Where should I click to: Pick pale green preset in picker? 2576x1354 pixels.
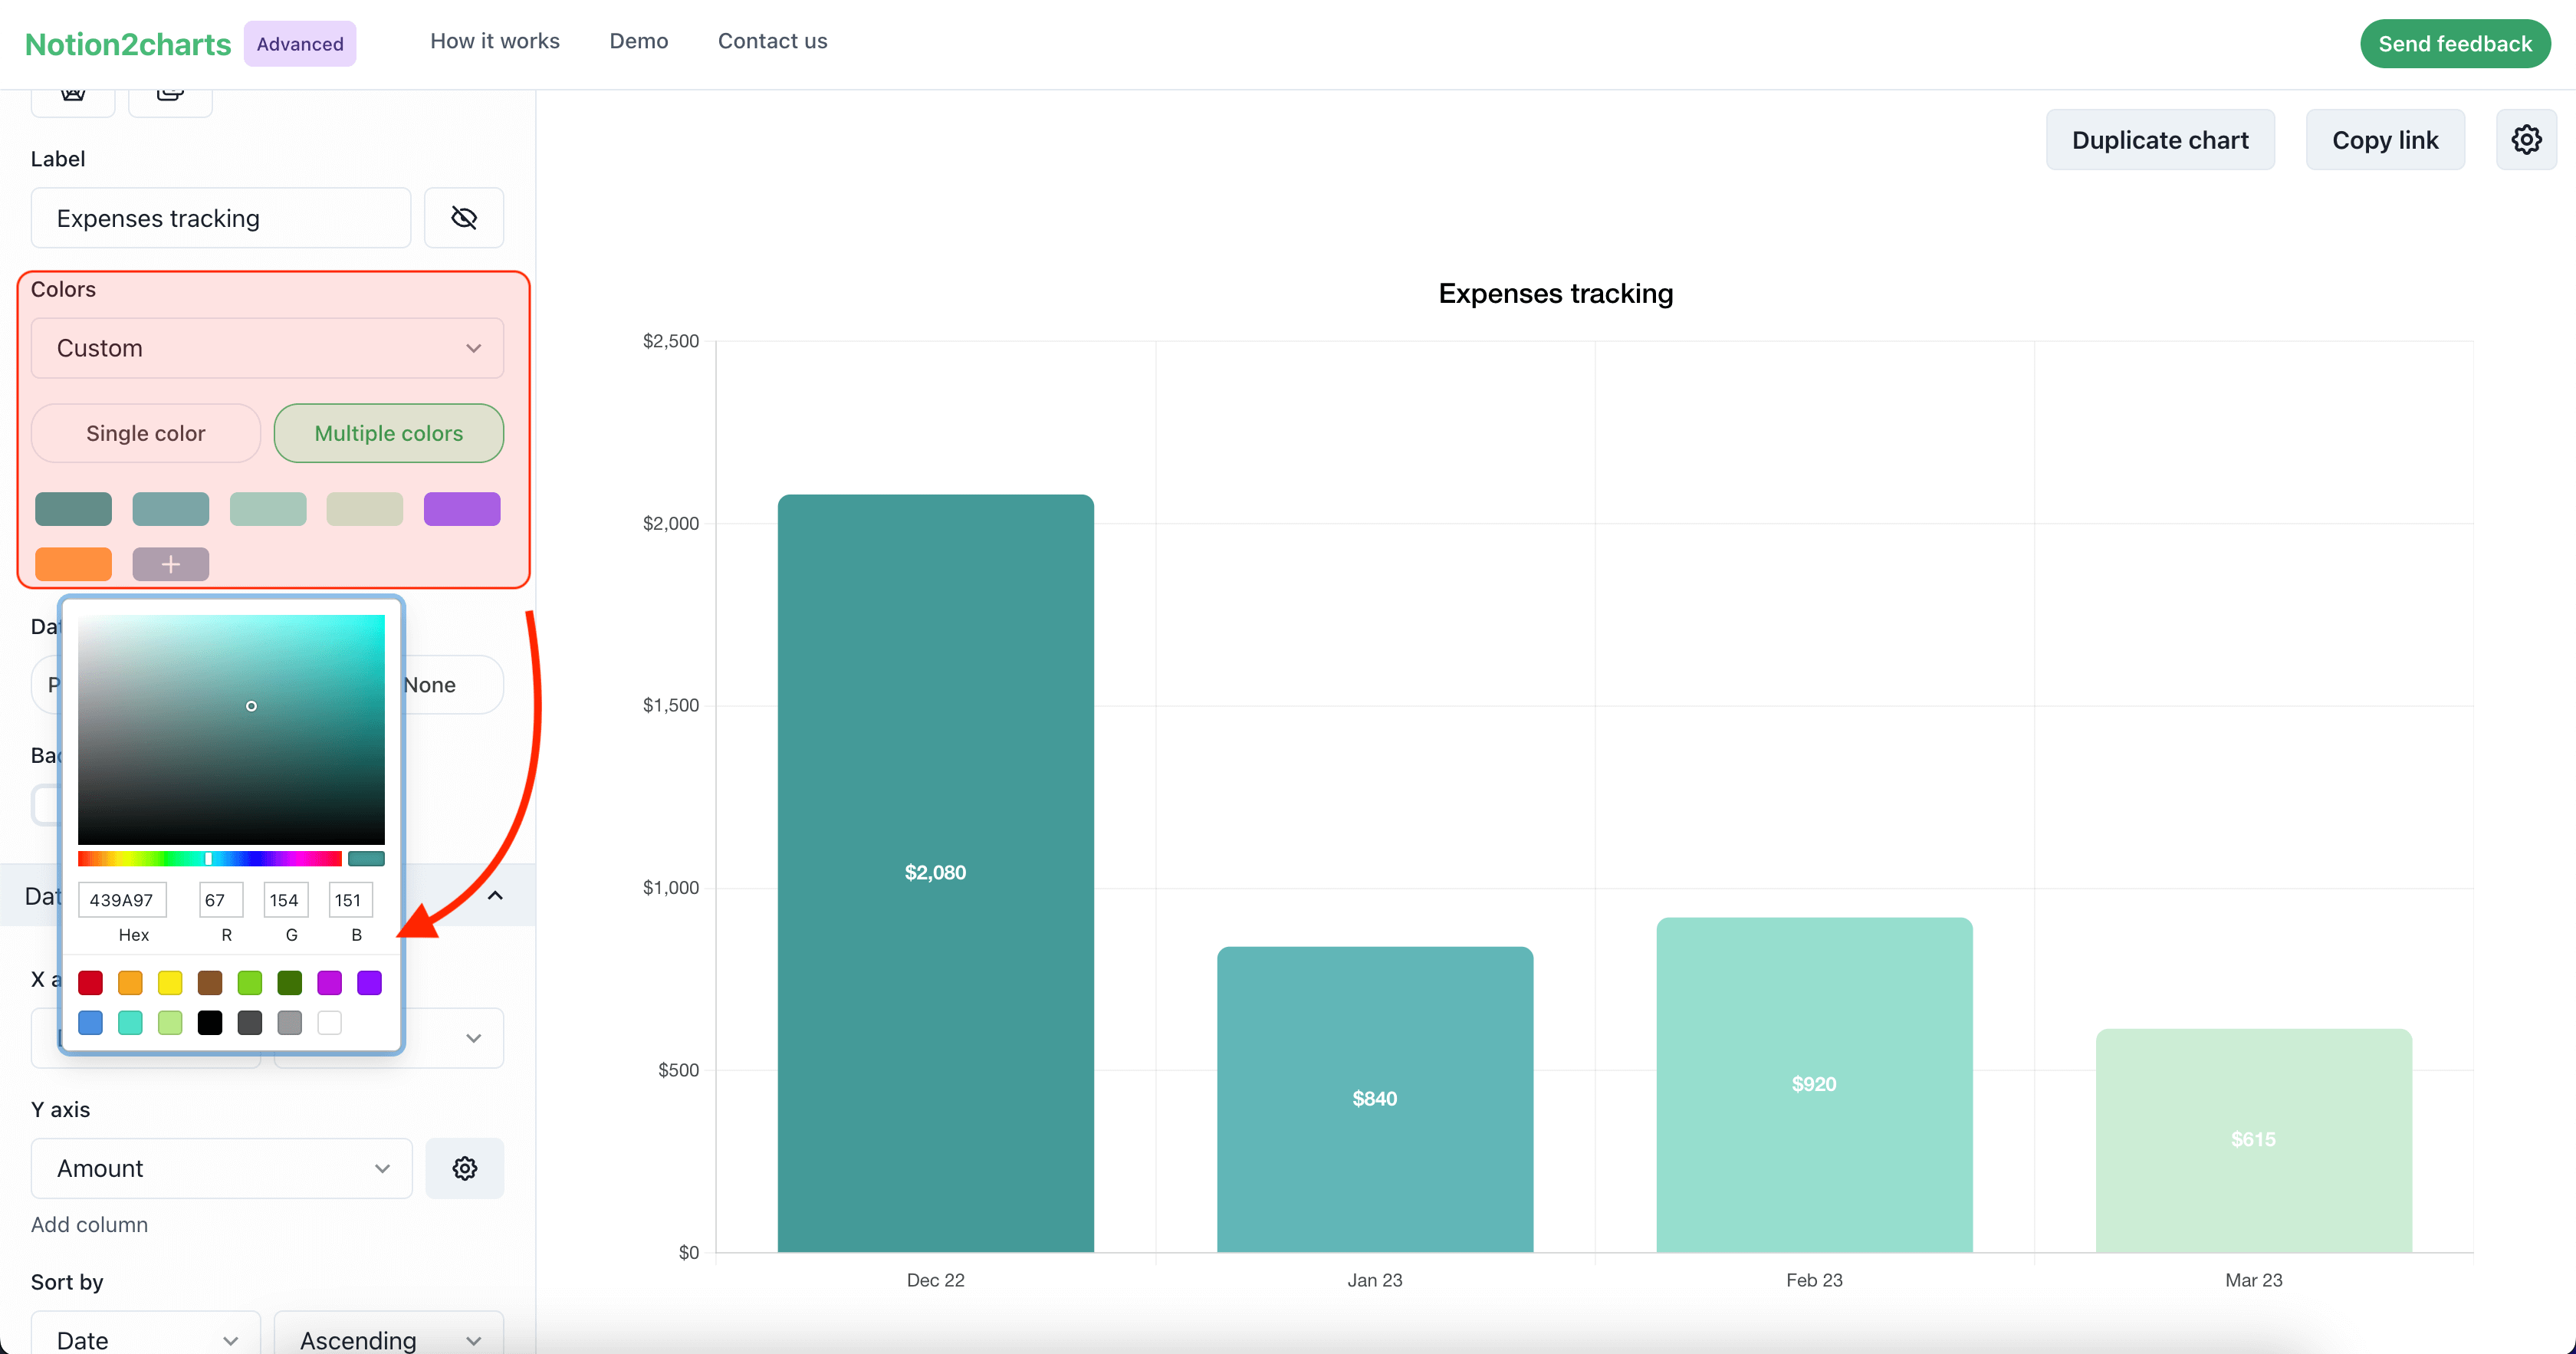170,1023
